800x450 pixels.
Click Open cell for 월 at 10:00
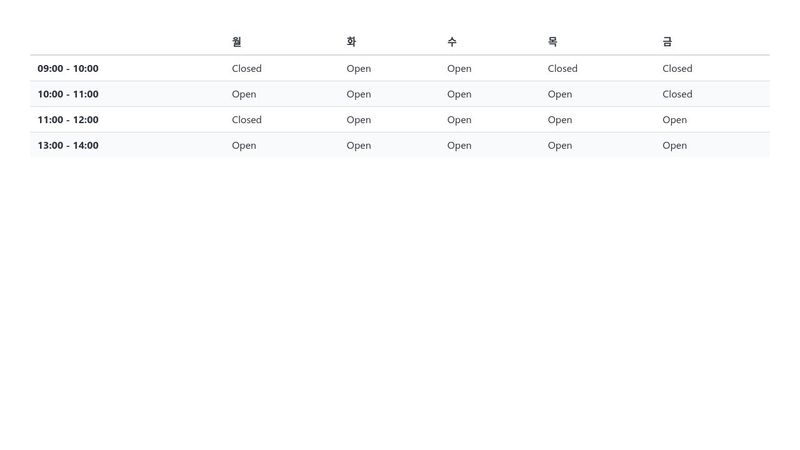pyautogui.click(x=244, y=94)
